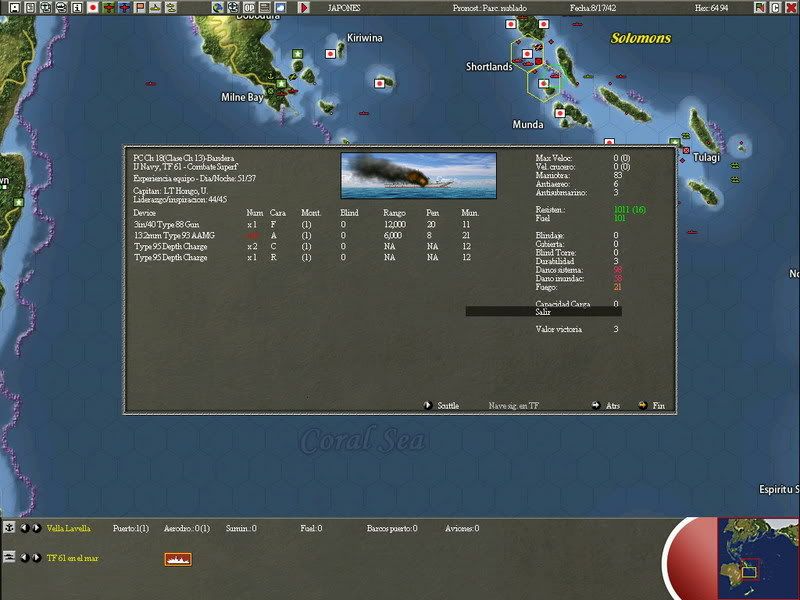Click the red-green flag icon at top right
The width and height of the screenshot is (800, 600).
pos(760,8)
